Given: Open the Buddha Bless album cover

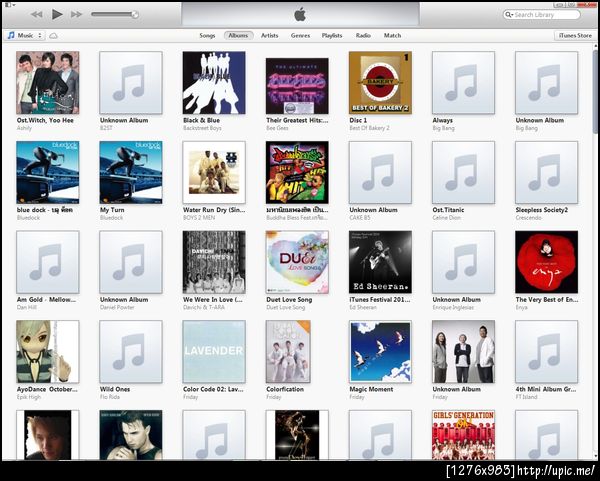Looking at the screenshot, I should pyautogui.click(x=297, y=172).
